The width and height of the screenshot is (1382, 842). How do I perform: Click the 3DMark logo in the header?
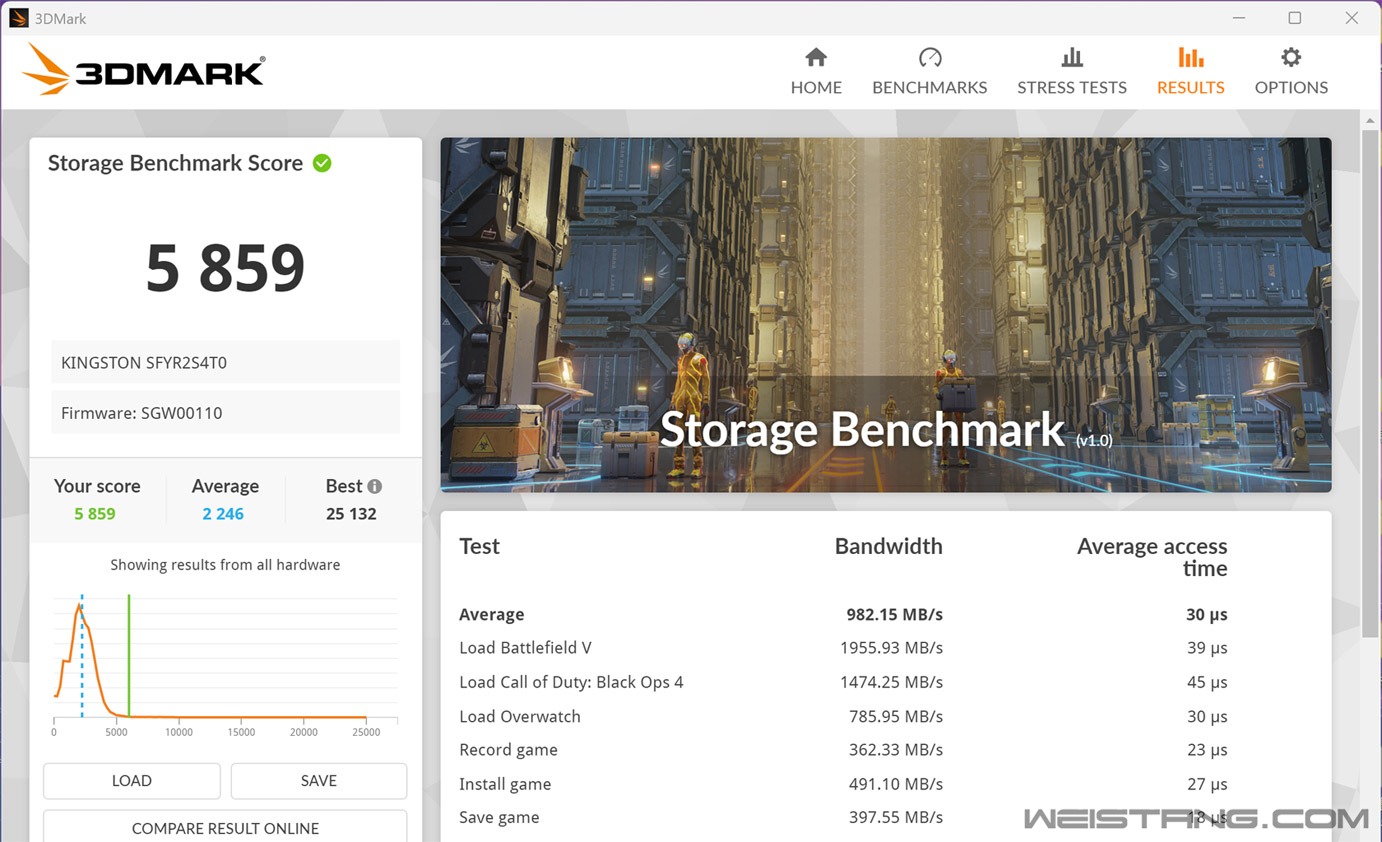[x=144, y=70]
